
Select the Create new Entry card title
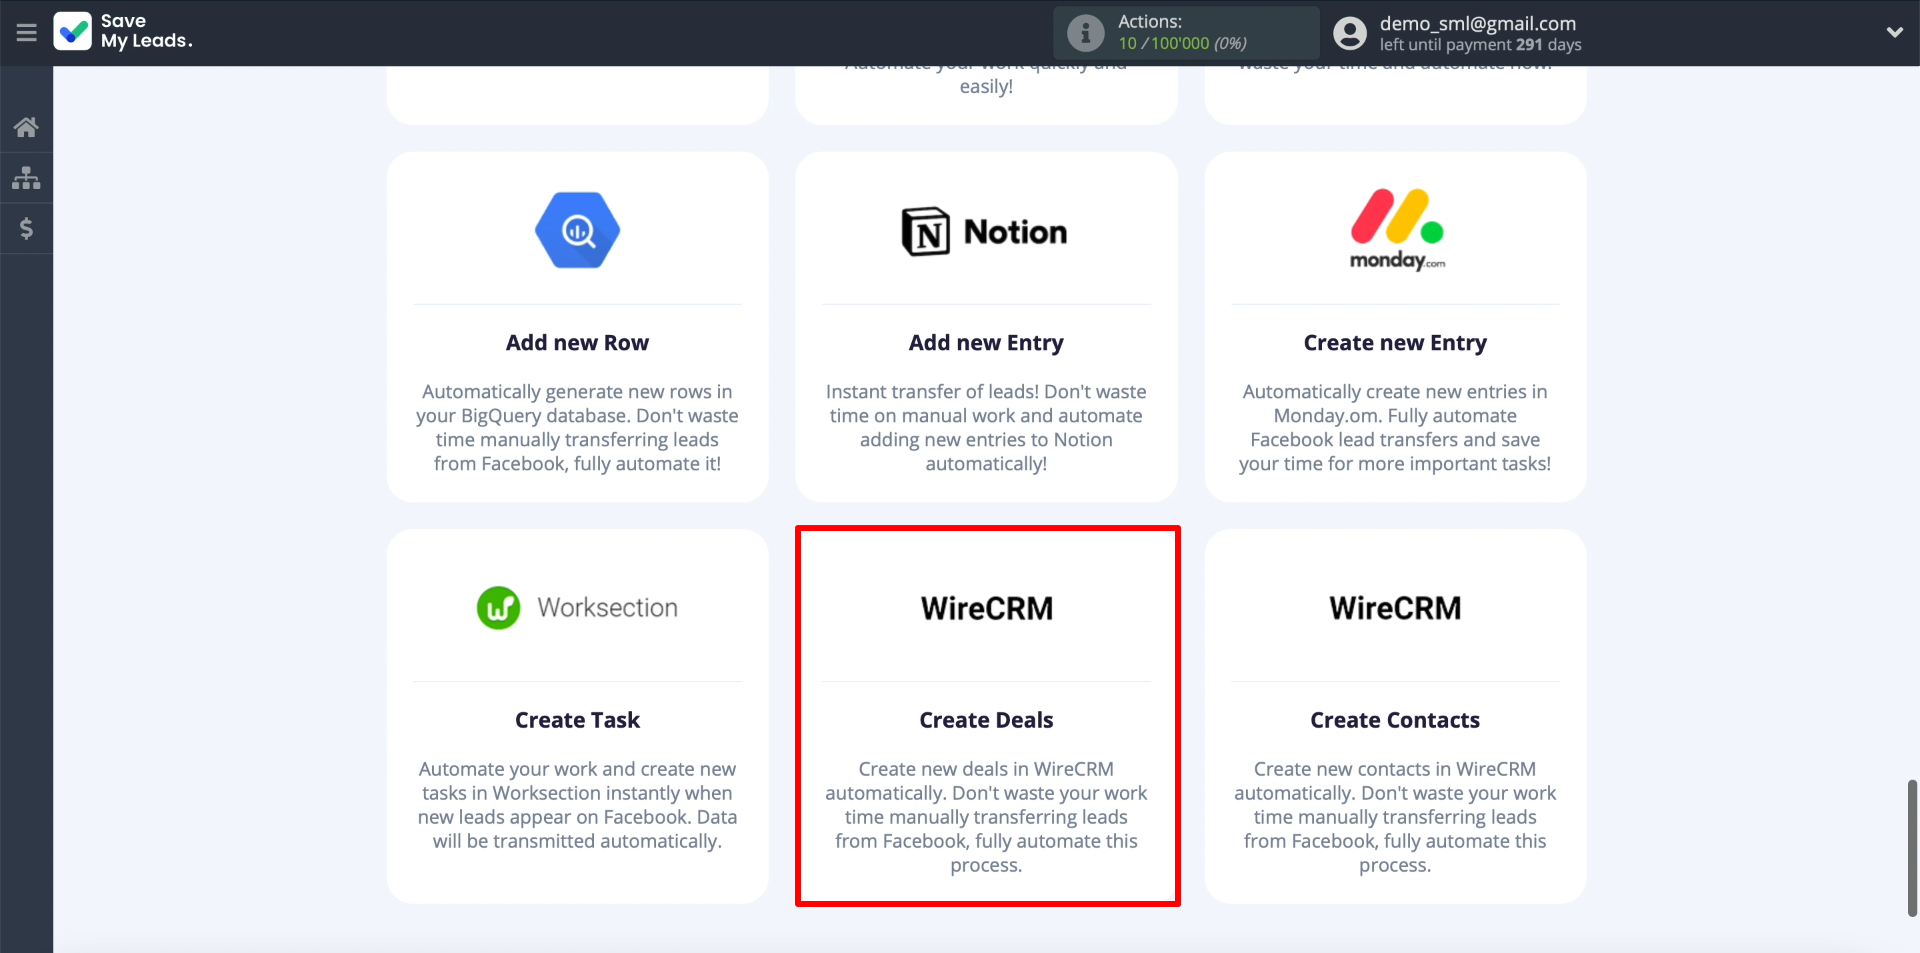tap(1395, 343)
